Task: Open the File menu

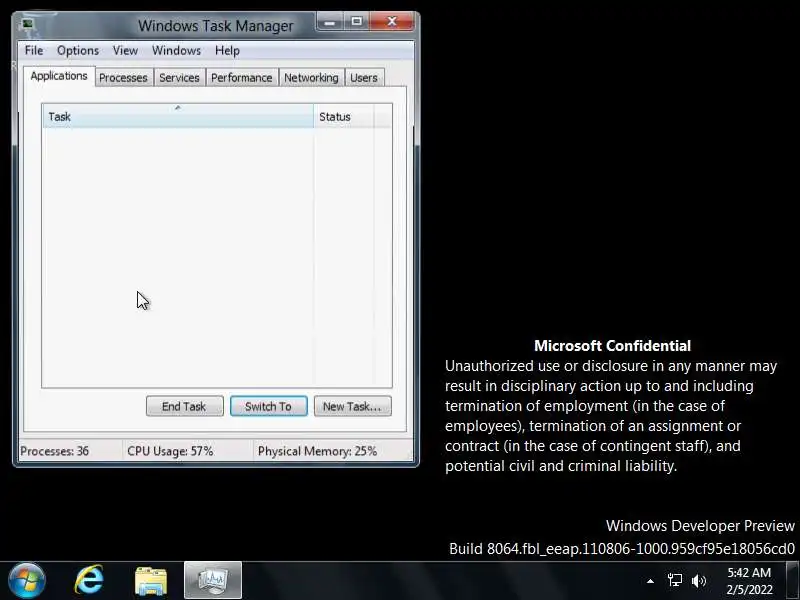Action: pyautogui.click(x=34, y=51)
